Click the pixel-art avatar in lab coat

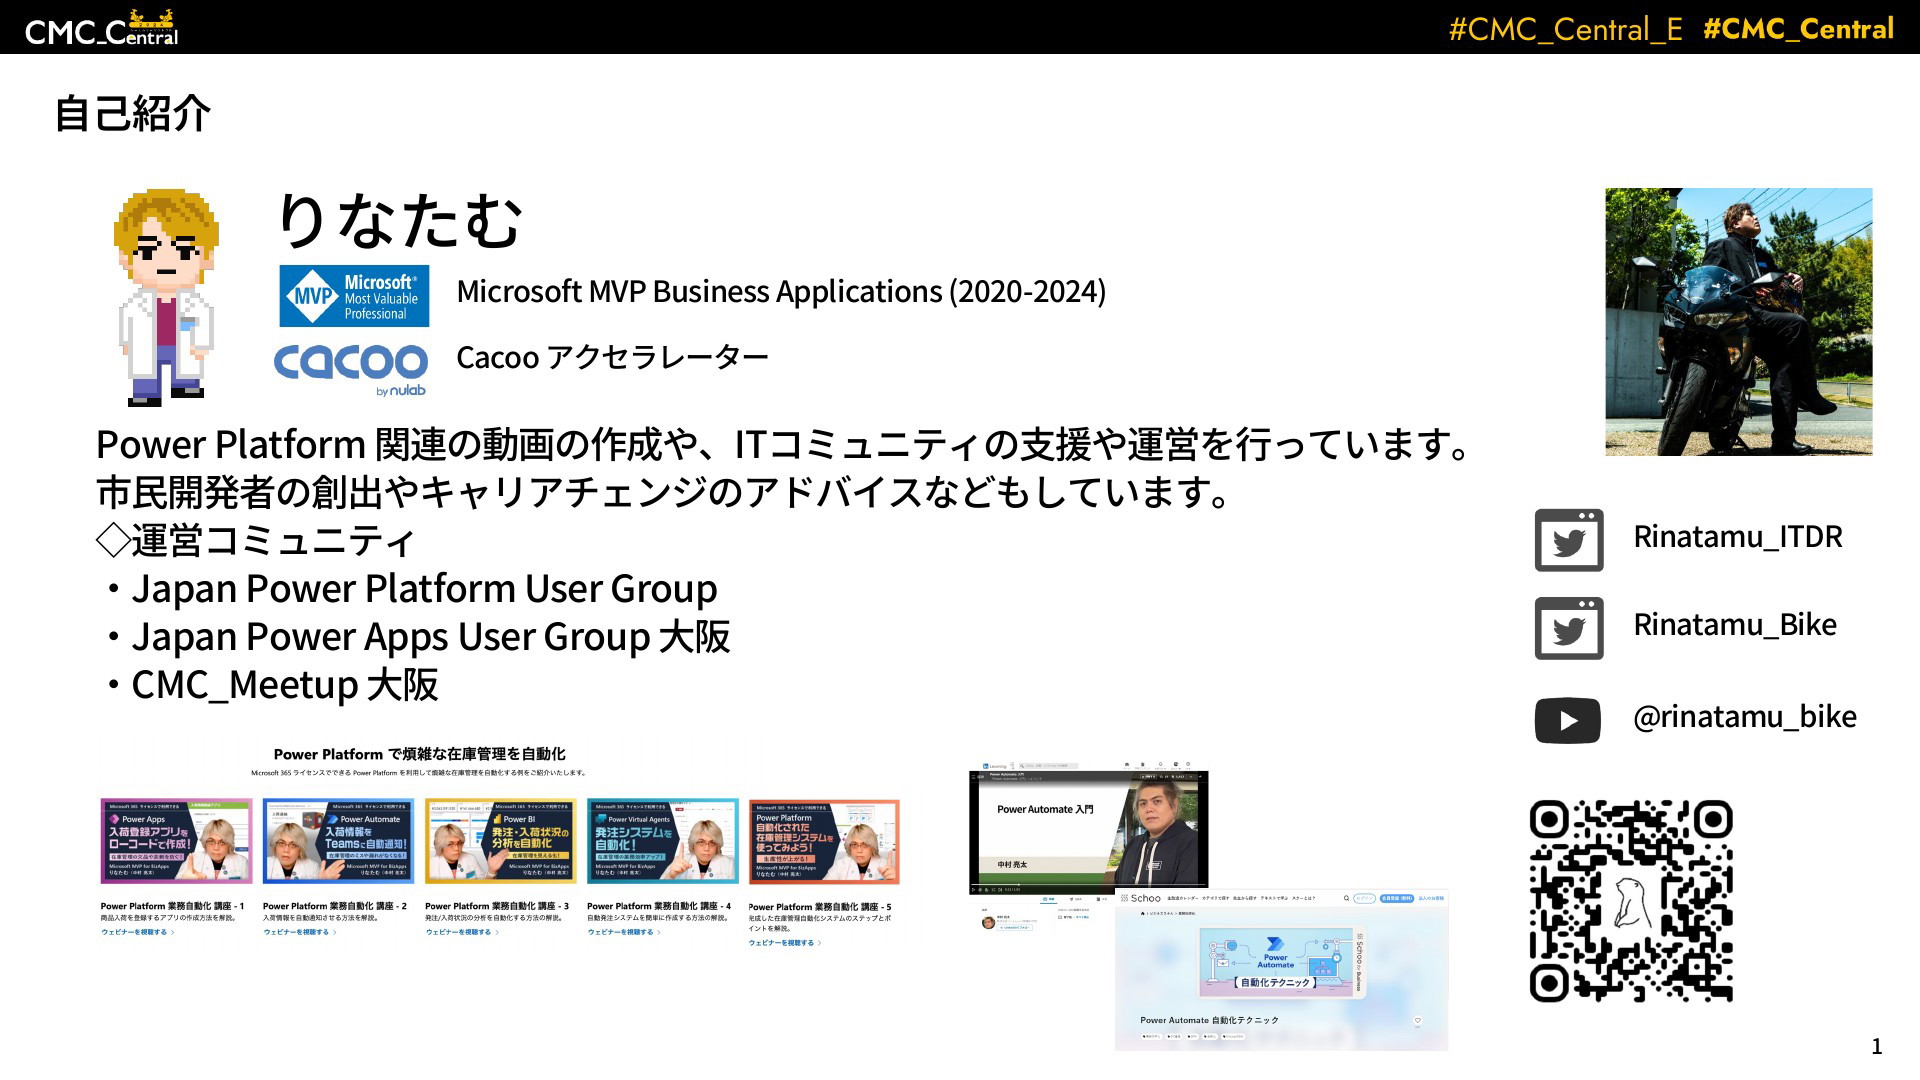coord(166,297)
